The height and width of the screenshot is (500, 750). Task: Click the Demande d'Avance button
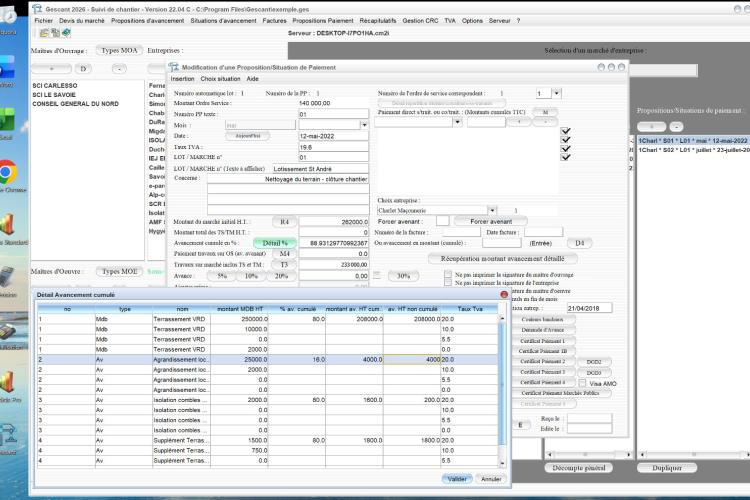[x=543, y=330]
